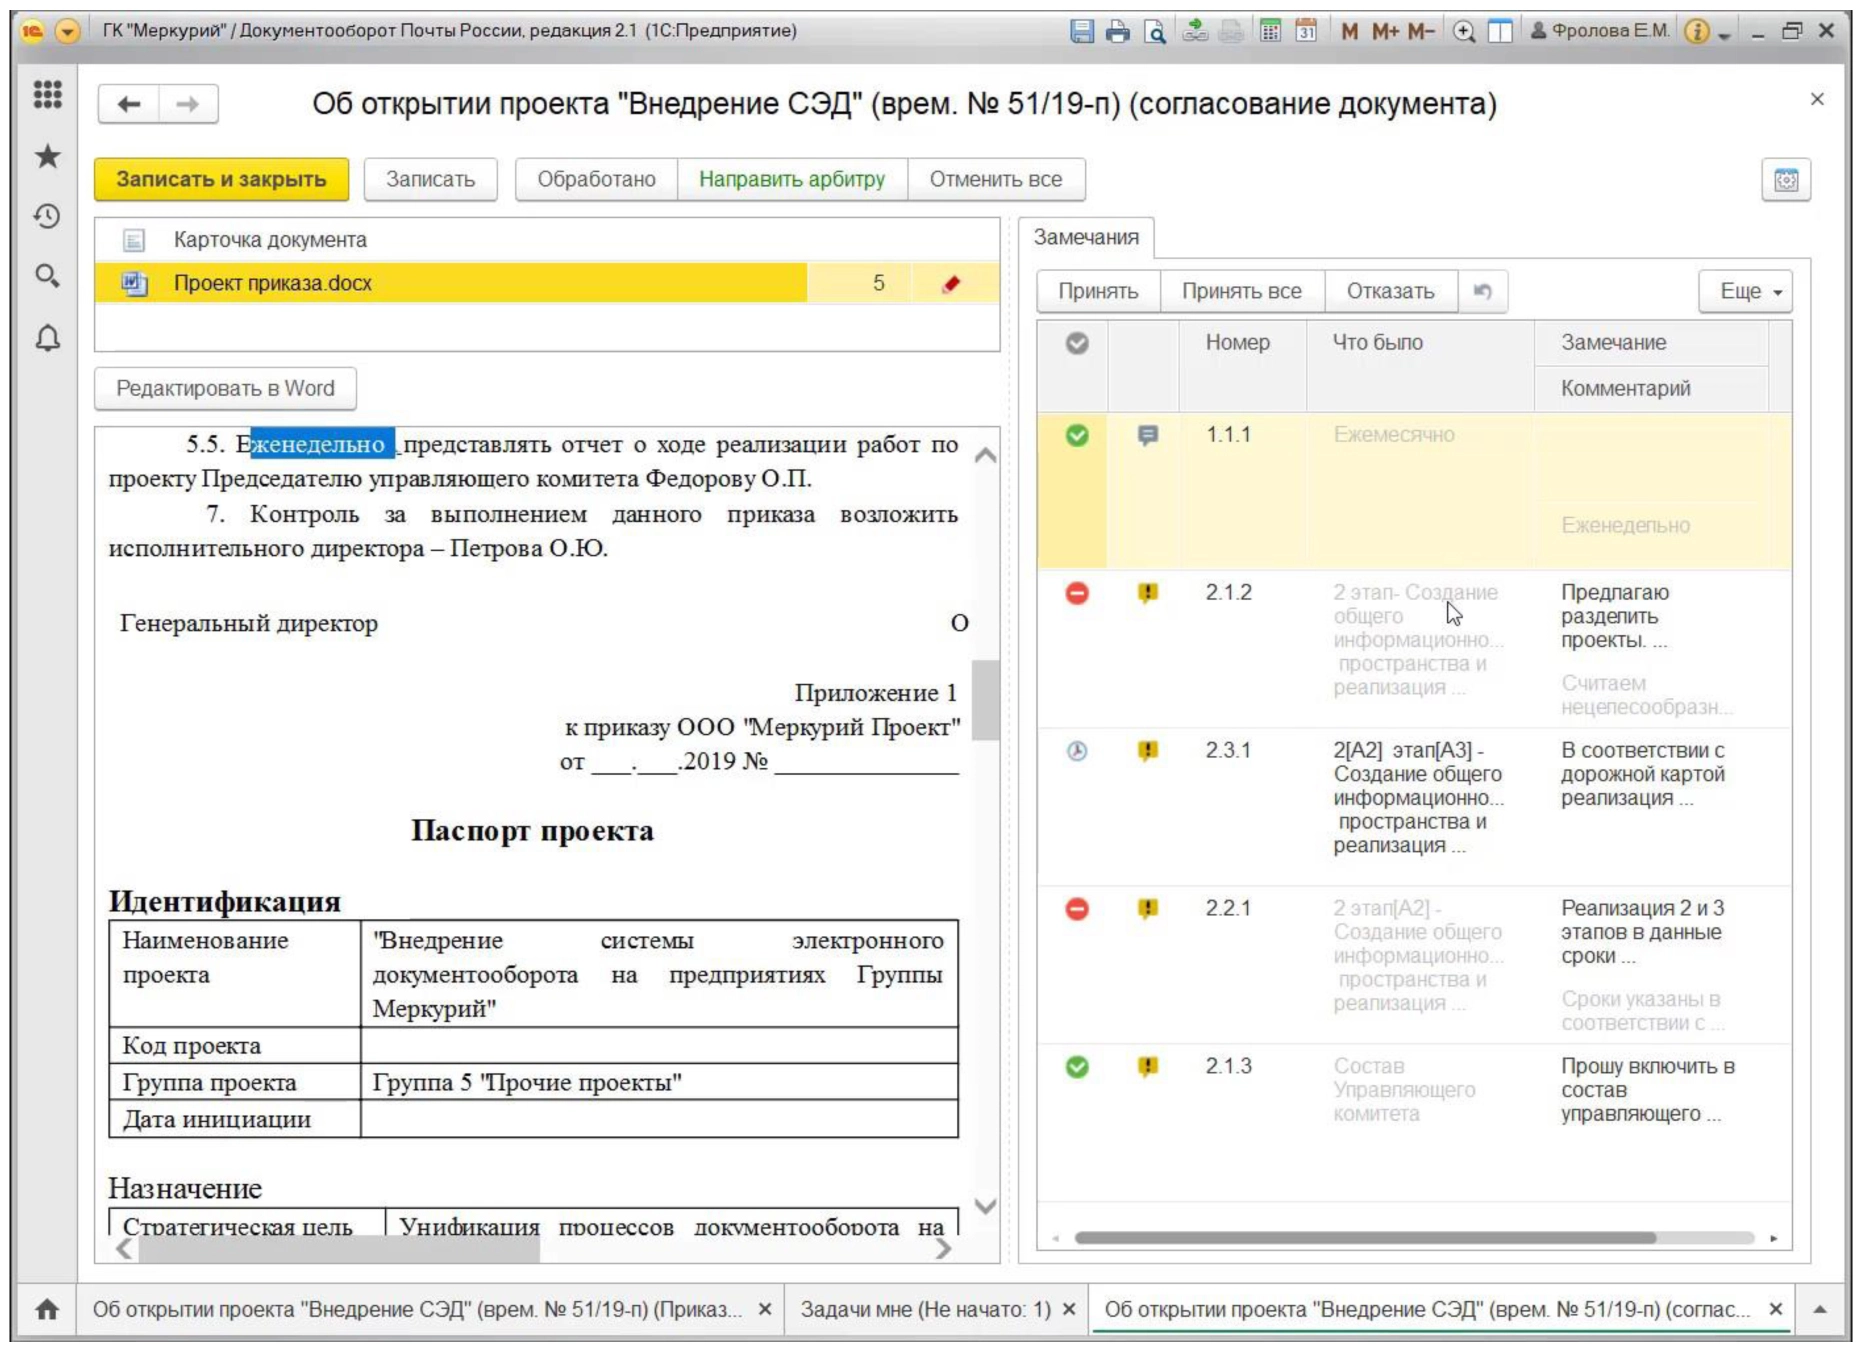Click the M+ memory icon

(x=1386, y=30)
